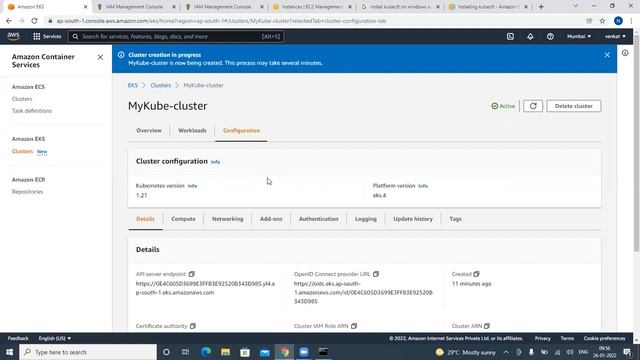Open the Add-ons sub-tab
The image size is (640, 360).
271,219
